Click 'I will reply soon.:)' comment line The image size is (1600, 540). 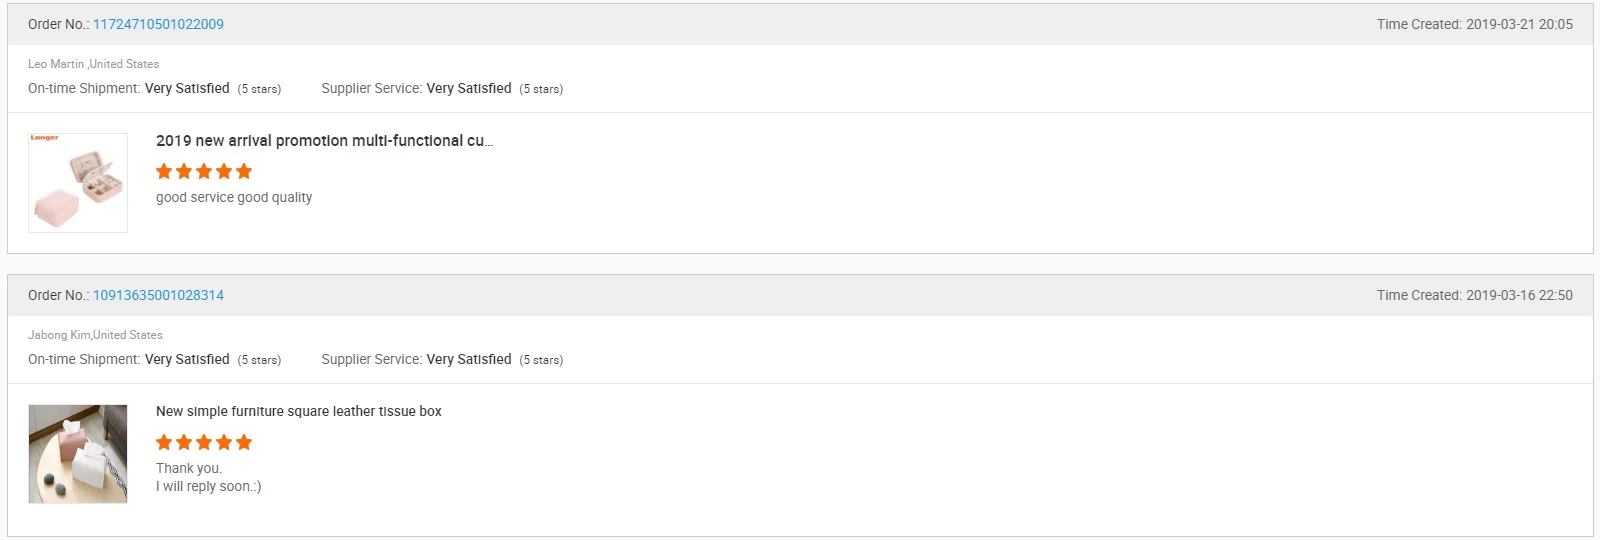(208, 486)
